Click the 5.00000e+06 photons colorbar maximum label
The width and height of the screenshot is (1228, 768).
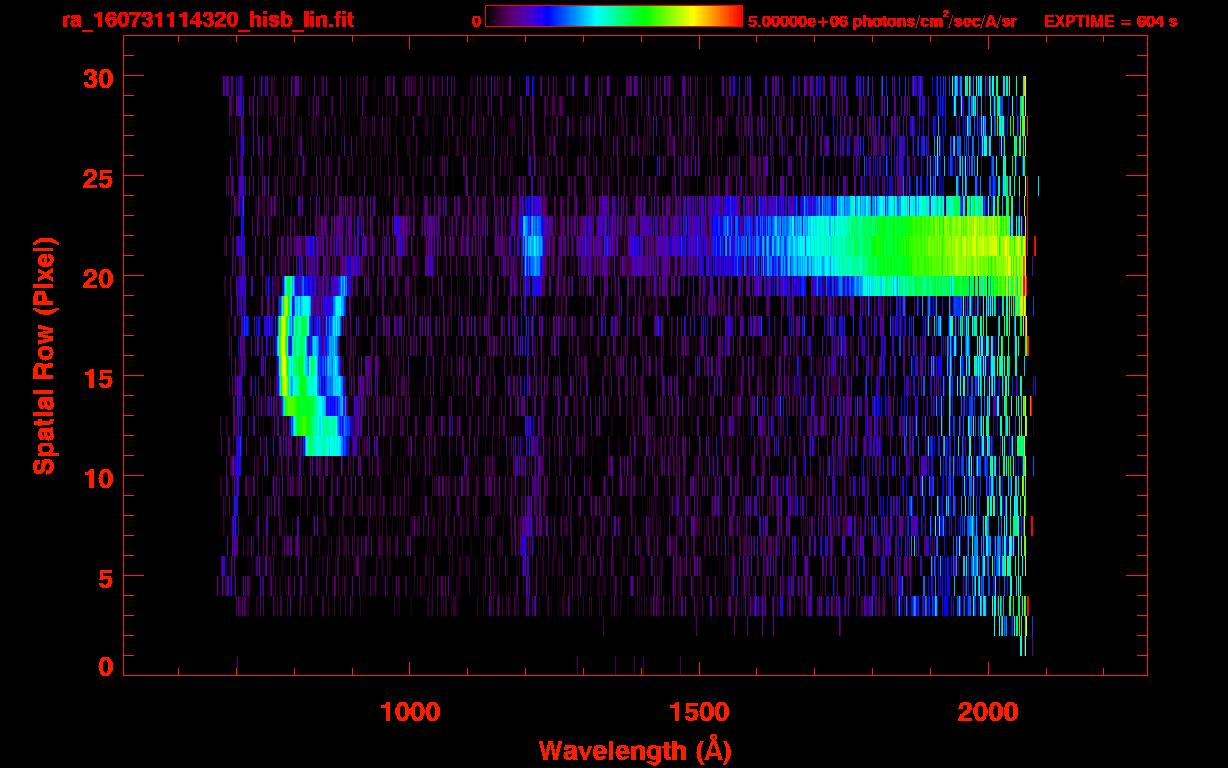(881, 21)
